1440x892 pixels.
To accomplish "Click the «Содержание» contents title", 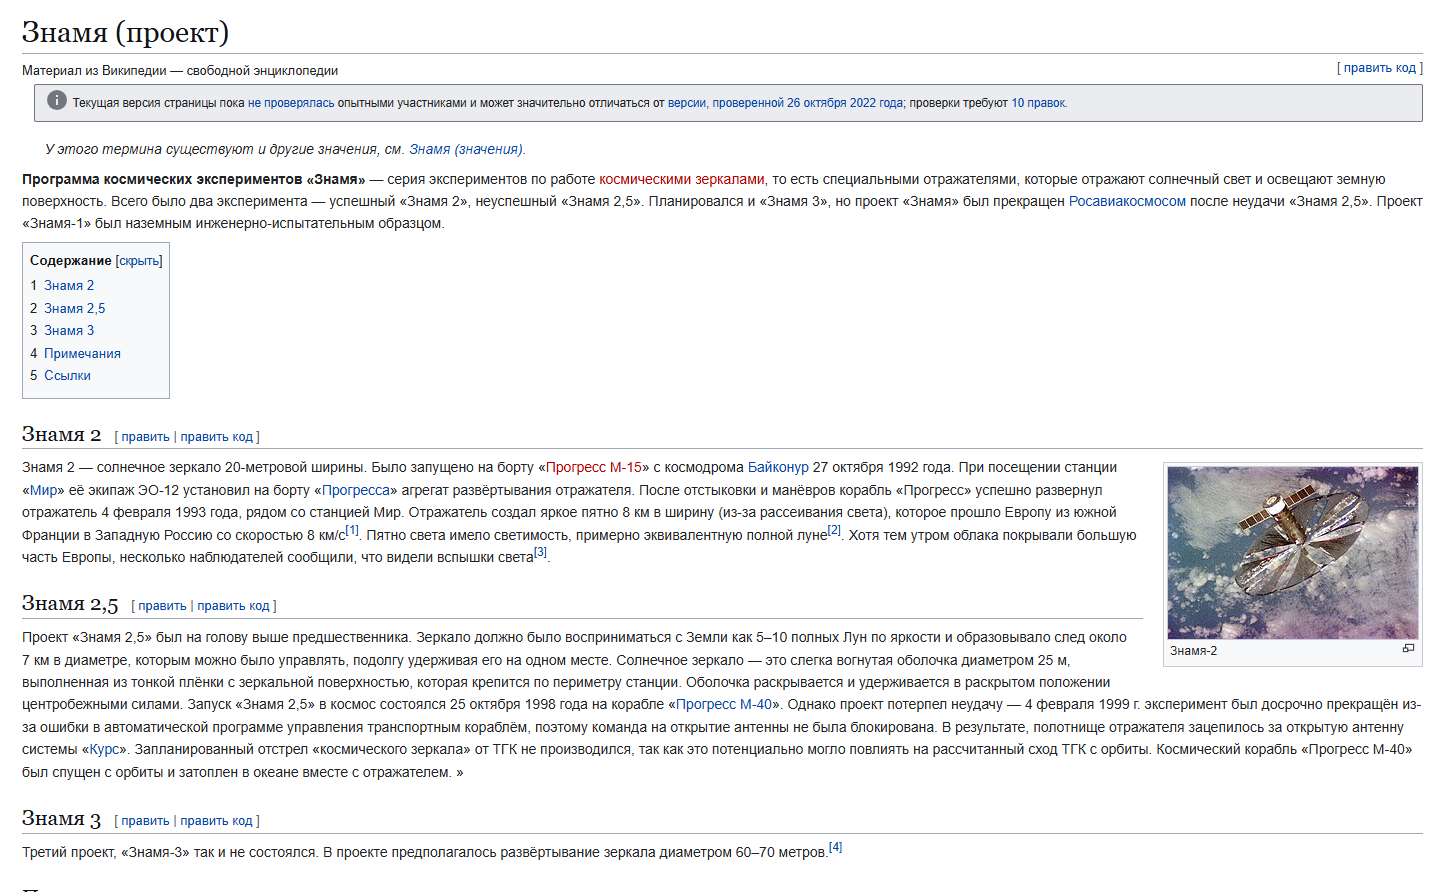I will [x=71, y=261].
